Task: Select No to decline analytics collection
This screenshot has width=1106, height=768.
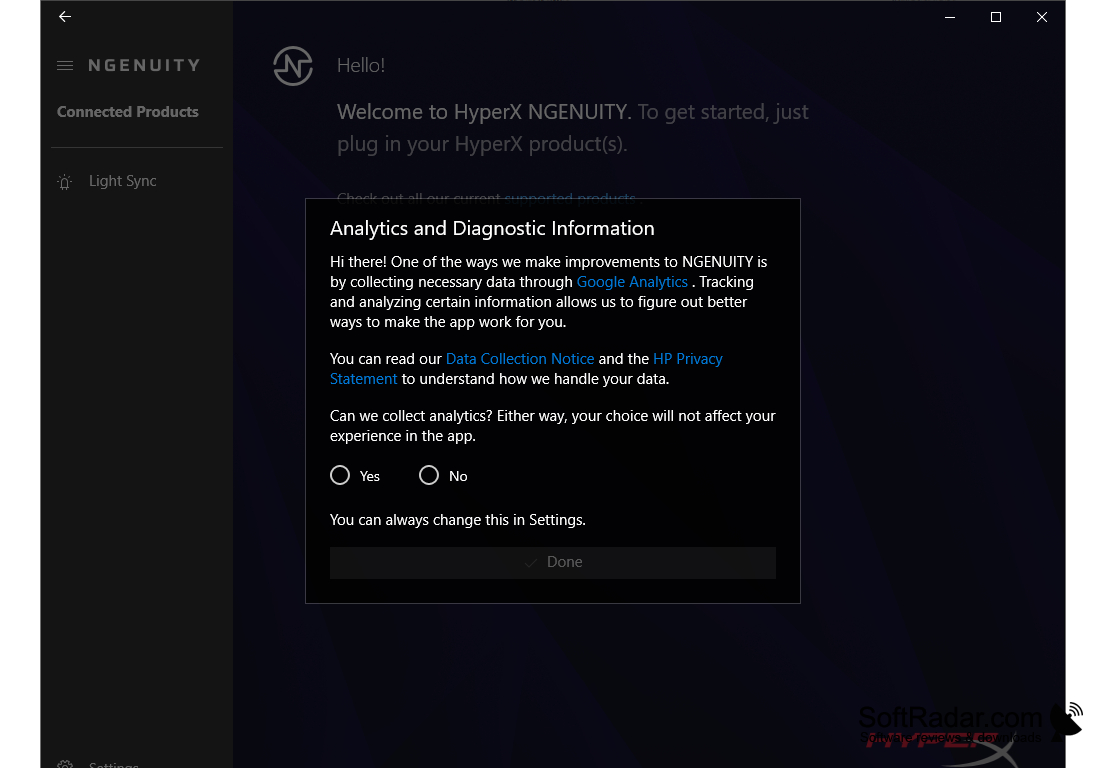Action: (429, 475)
